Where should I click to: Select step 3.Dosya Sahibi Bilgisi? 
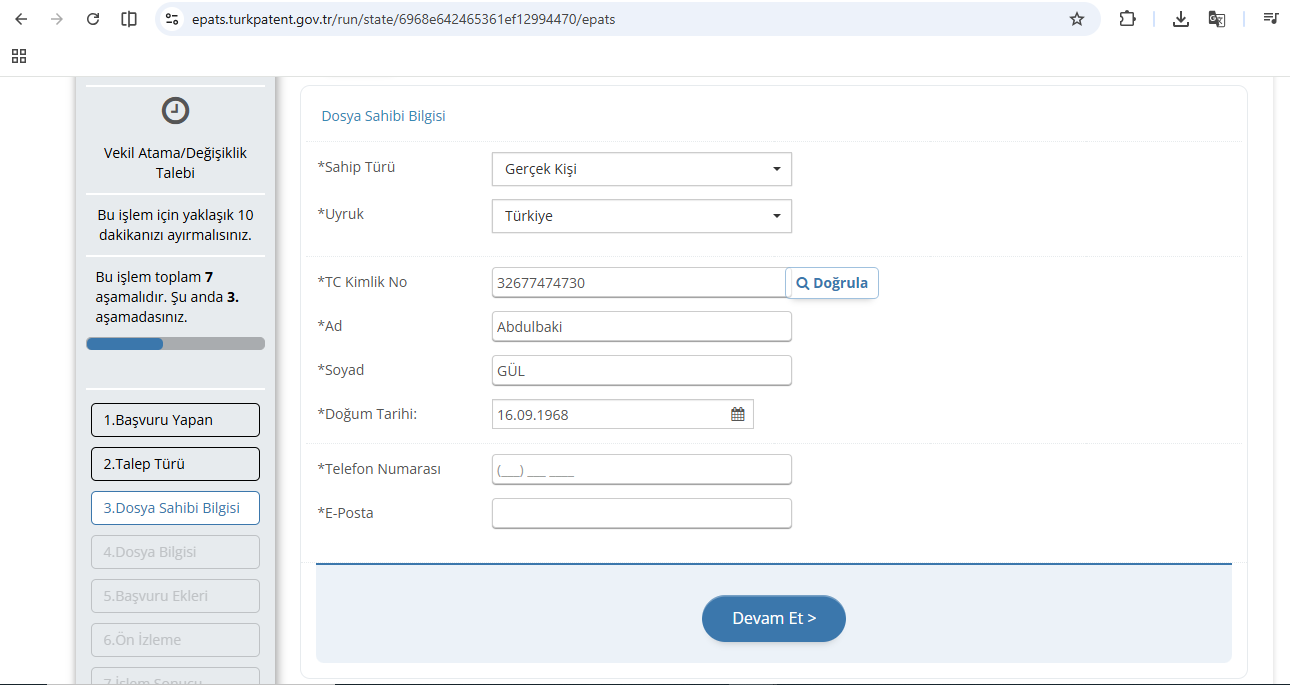[175, 508]
